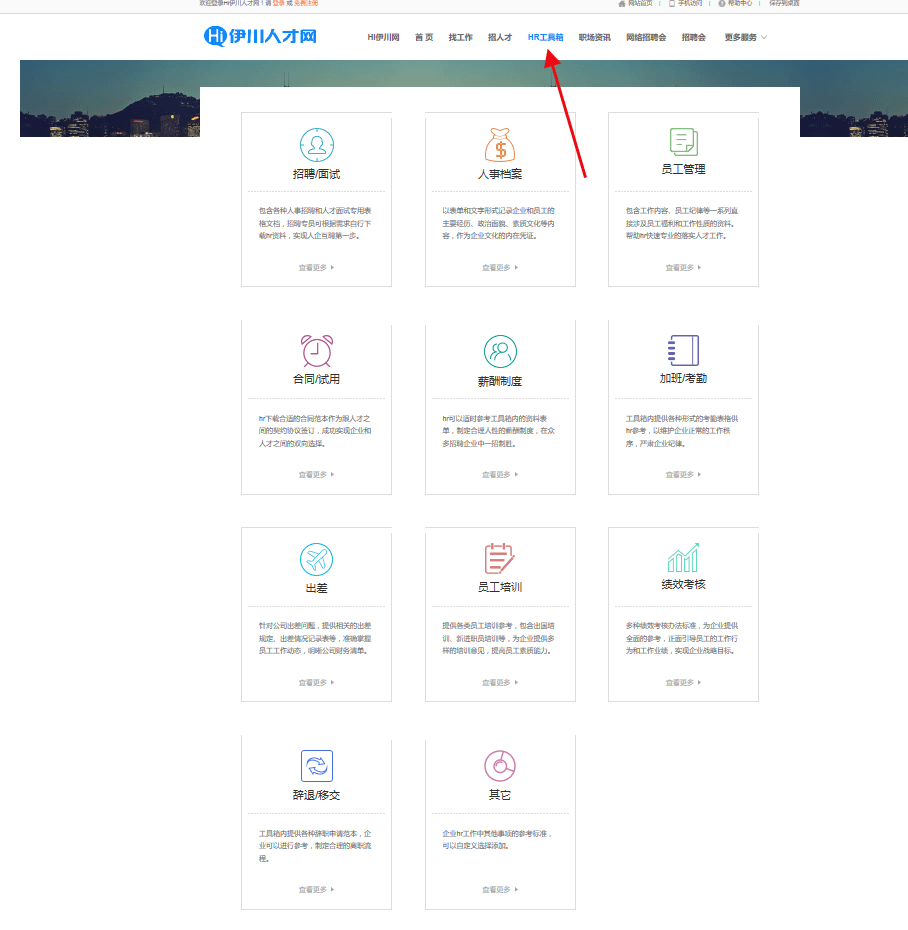Expand 查看更多 under 招聘/面试
908x930 pixels.
pyautogui.click(x=316, y=268)
